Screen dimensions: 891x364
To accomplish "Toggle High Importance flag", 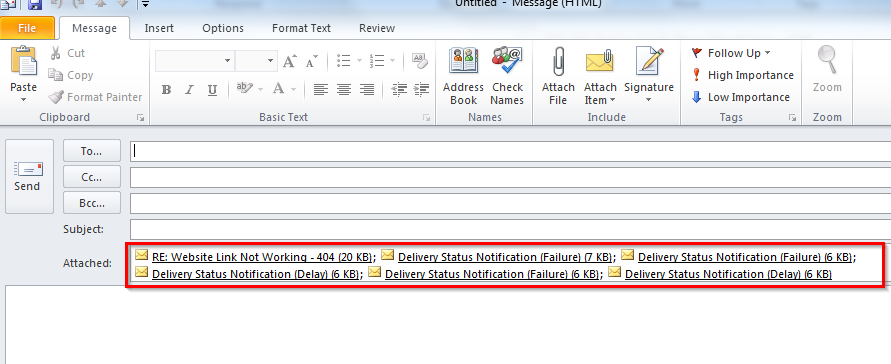I will coord(742,75).
